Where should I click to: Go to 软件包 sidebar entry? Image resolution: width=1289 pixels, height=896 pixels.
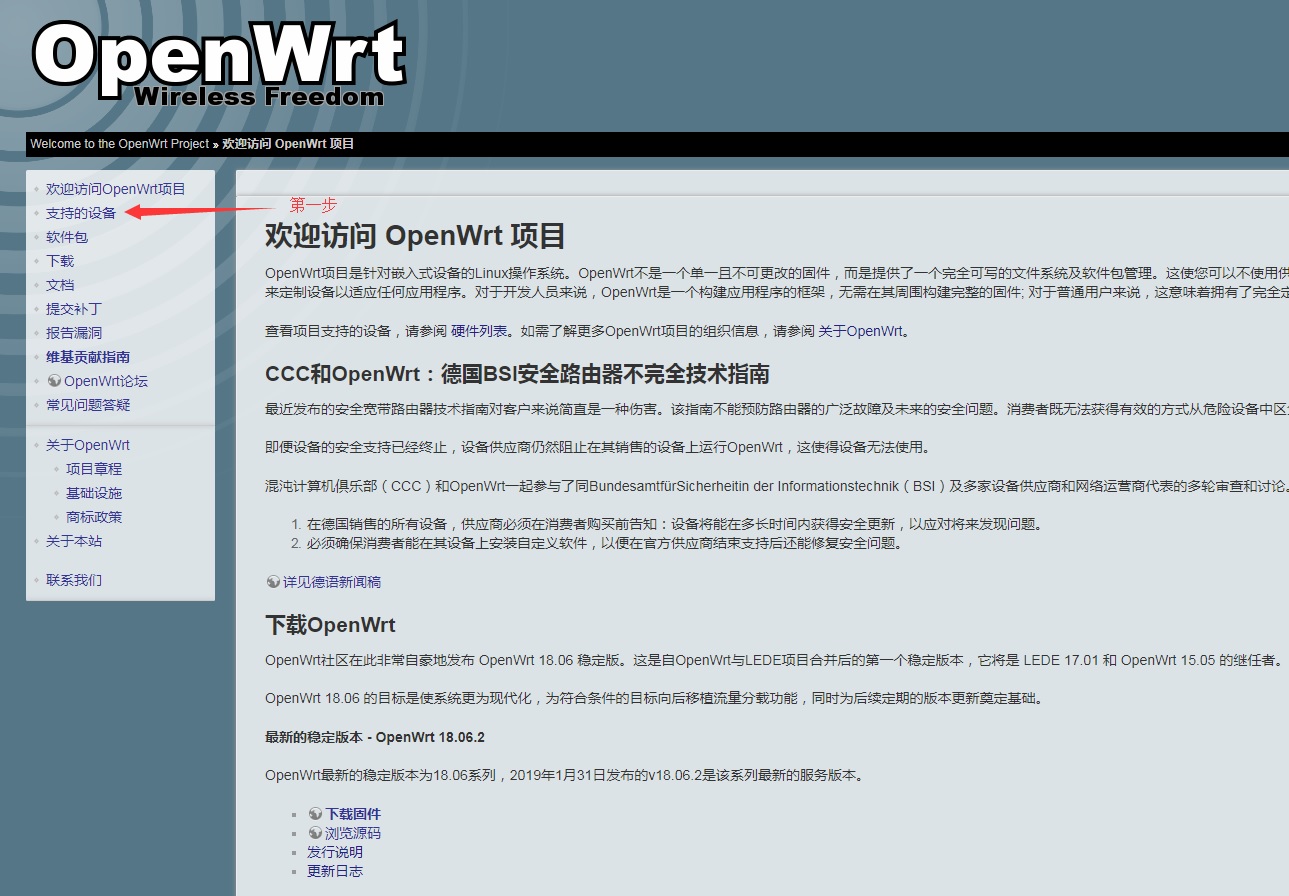pos(67,237)
